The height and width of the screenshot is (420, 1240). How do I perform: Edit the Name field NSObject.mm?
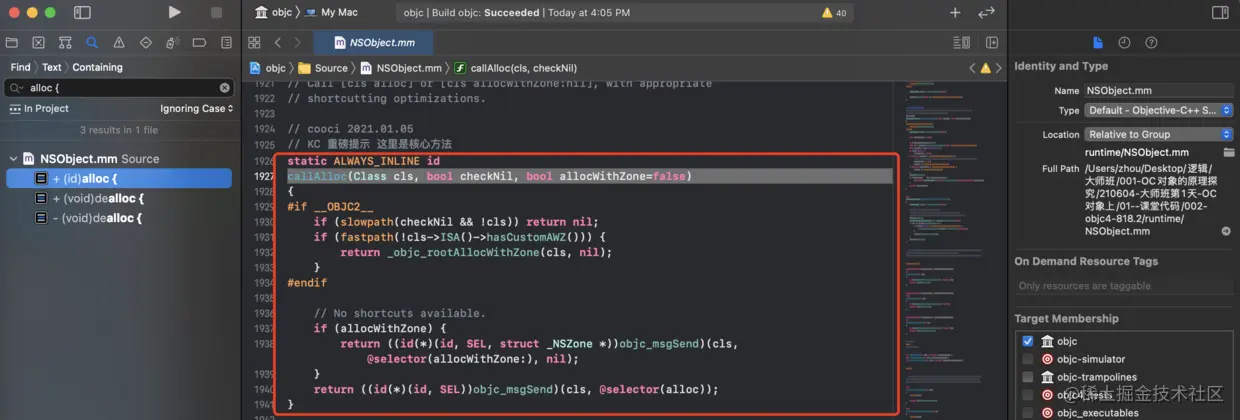1157,90
